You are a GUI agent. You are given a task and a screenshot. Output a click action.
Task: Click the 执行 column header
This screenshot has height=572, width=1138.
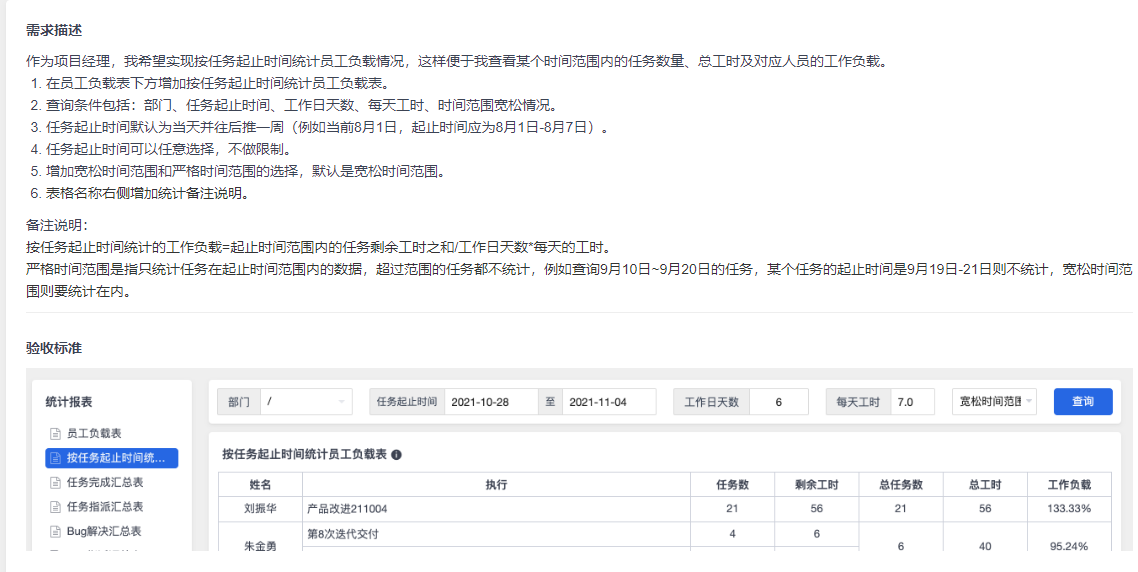click(x=496, y=485)
